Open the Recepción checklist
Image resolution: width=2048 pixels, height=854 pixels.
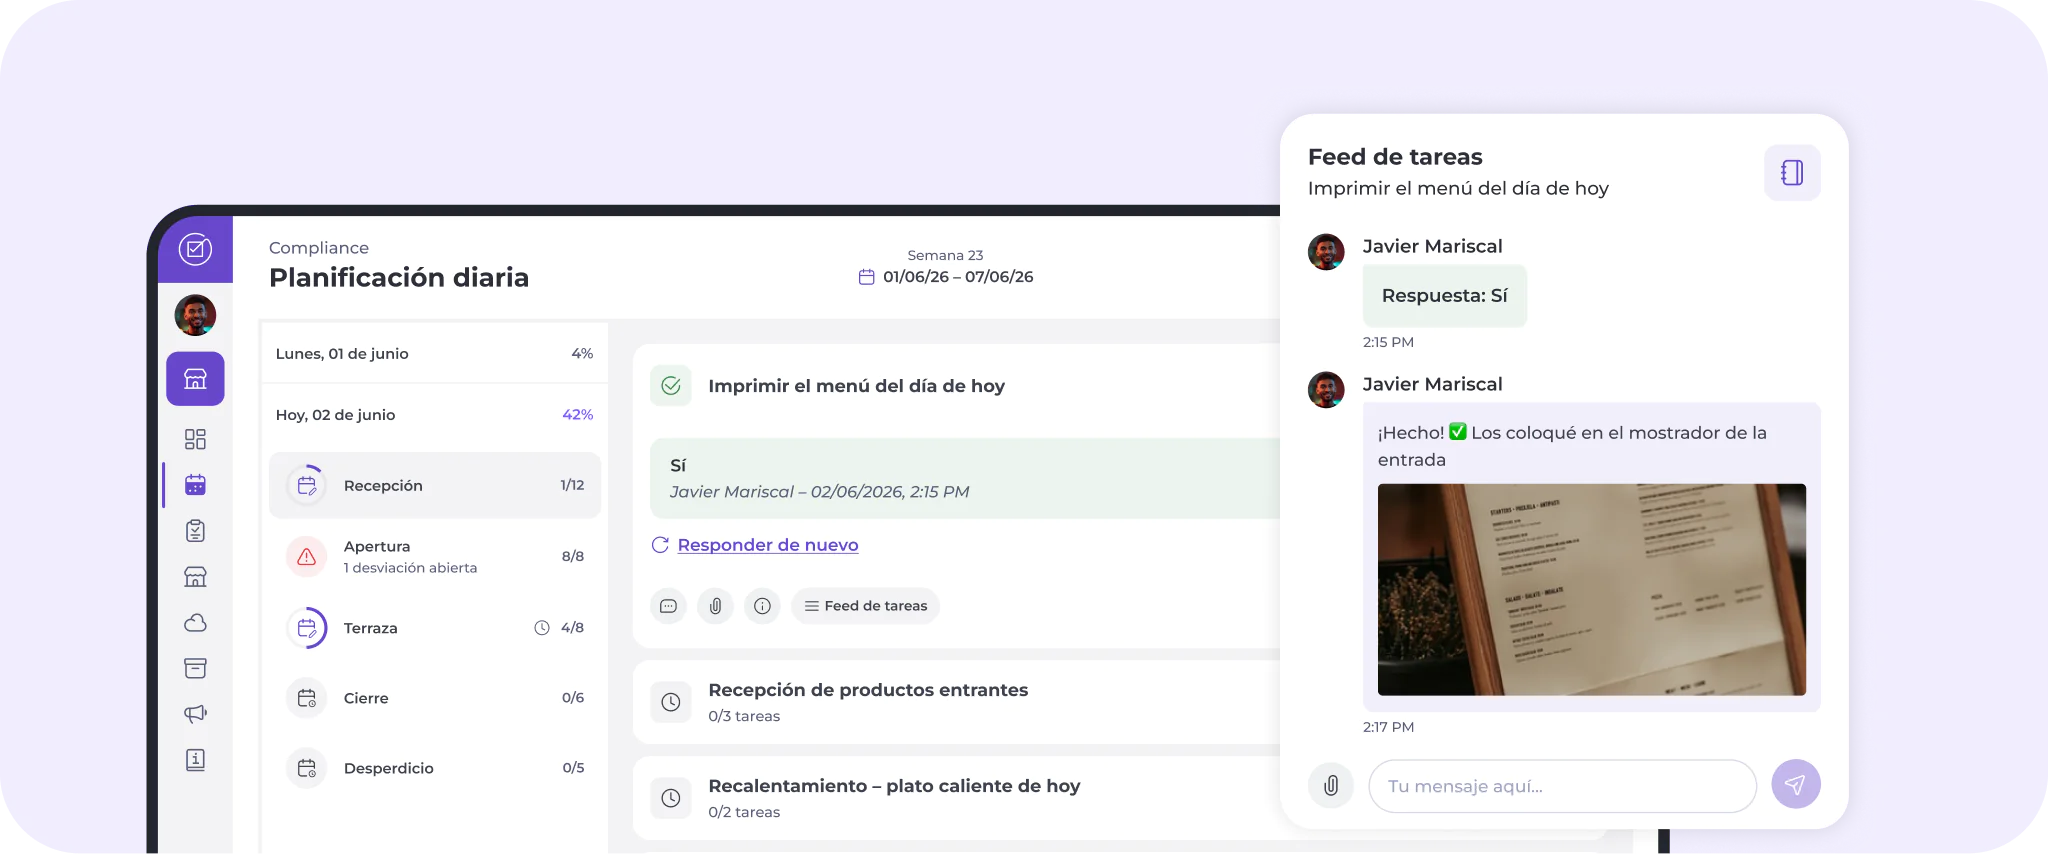pyautogui.click(x=434, y=485)
